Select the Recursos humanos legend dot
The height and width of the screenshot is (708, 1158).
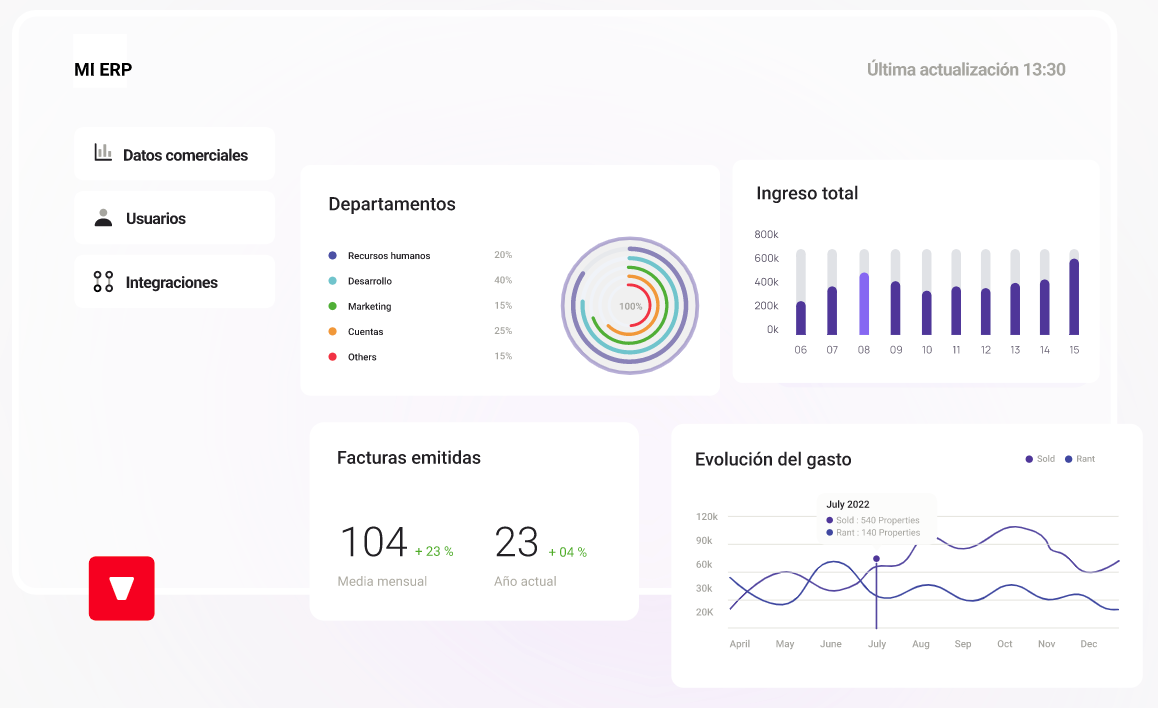(x=332, y=255)
